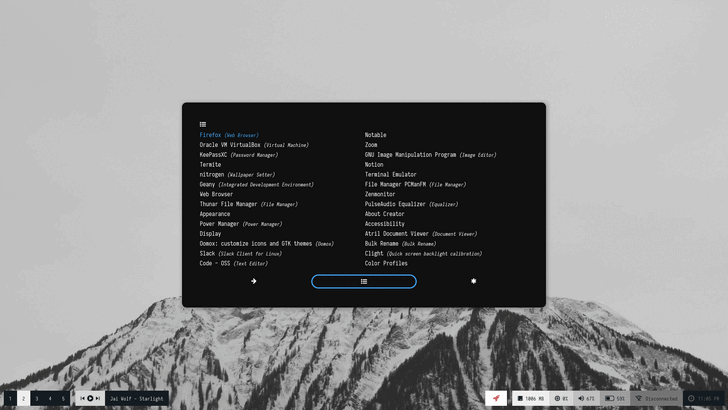
Task: Skip to next track in bar
Action: coord(98,398)
